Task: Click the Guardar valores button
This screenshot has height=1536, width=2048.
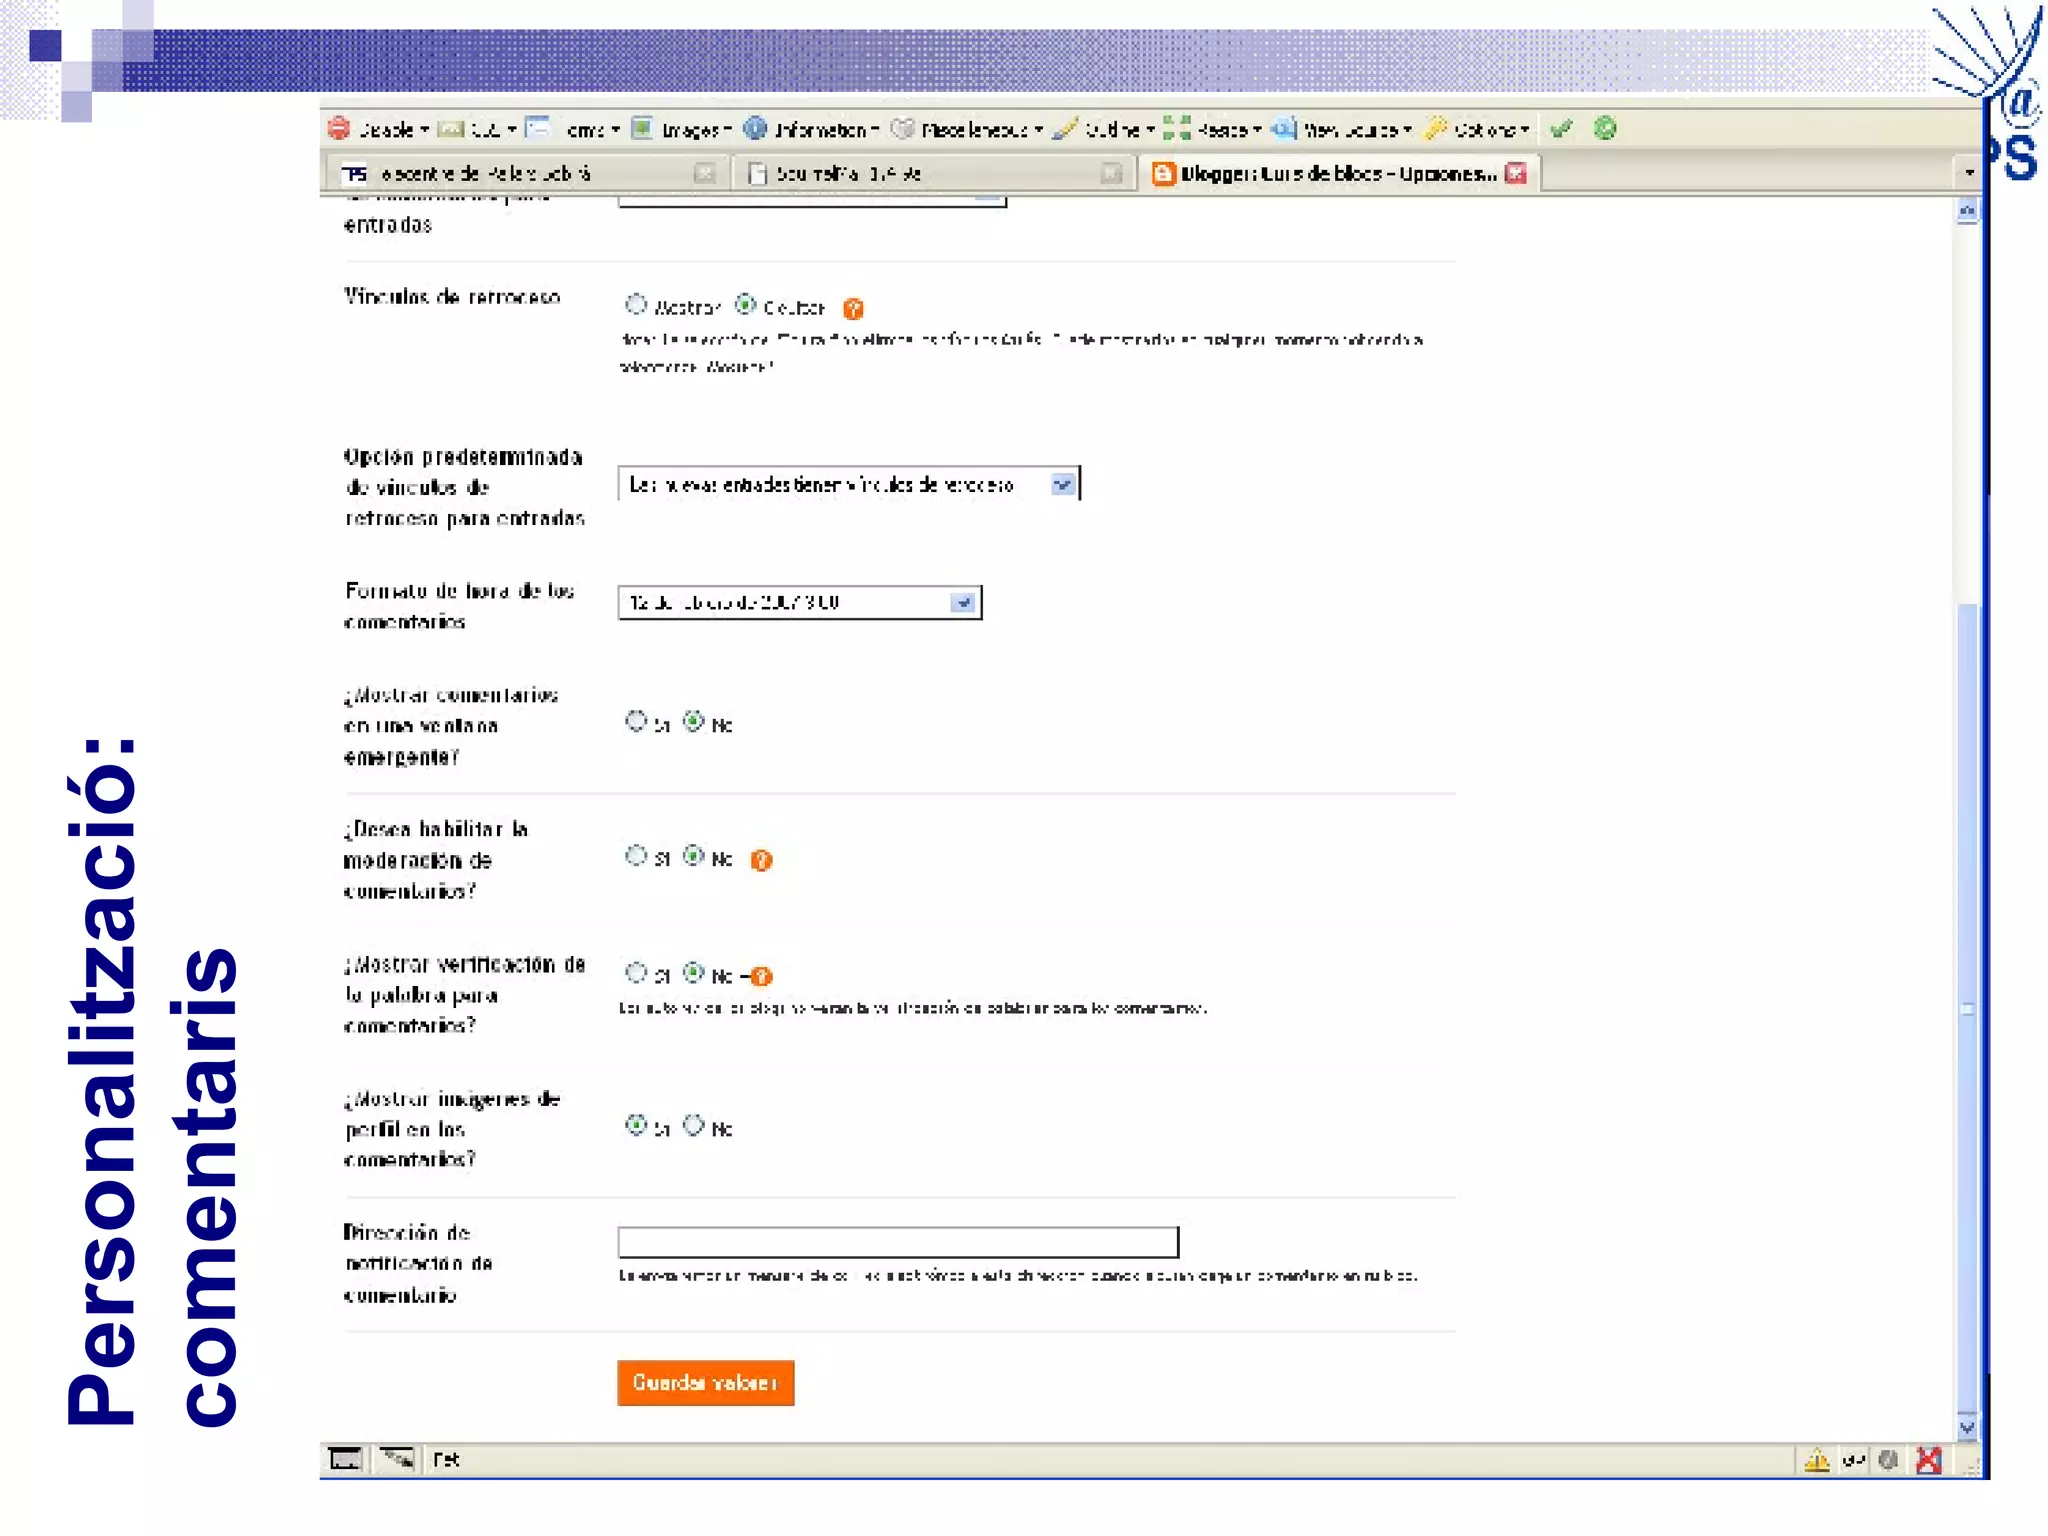Action: tap(705, 1383)
